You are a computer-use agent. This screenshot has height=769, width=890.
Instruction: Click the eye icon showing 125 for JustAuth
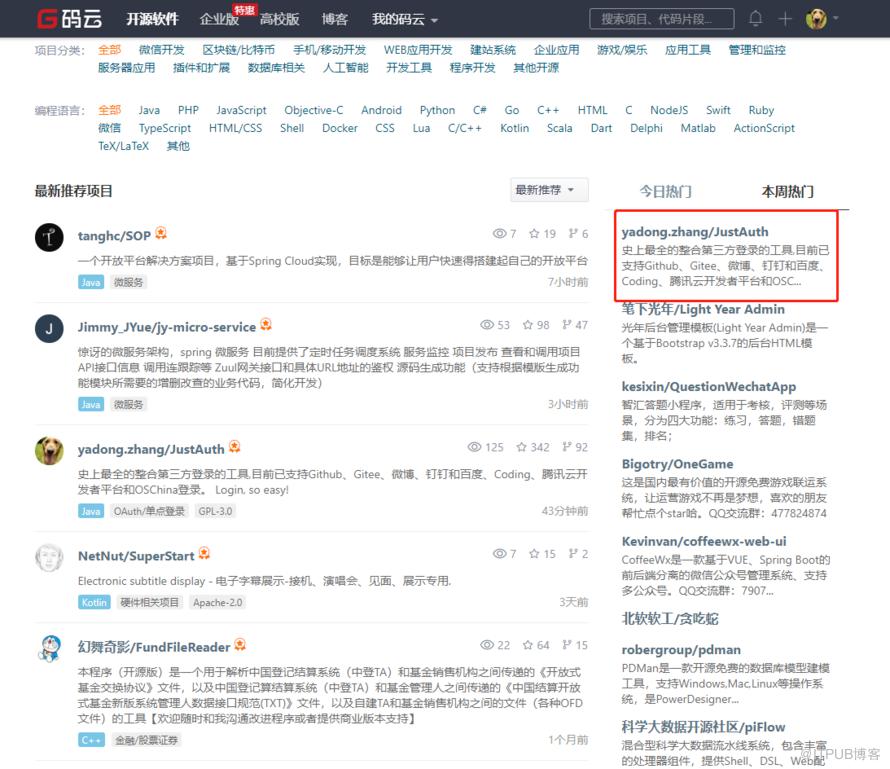pos(475,447)
